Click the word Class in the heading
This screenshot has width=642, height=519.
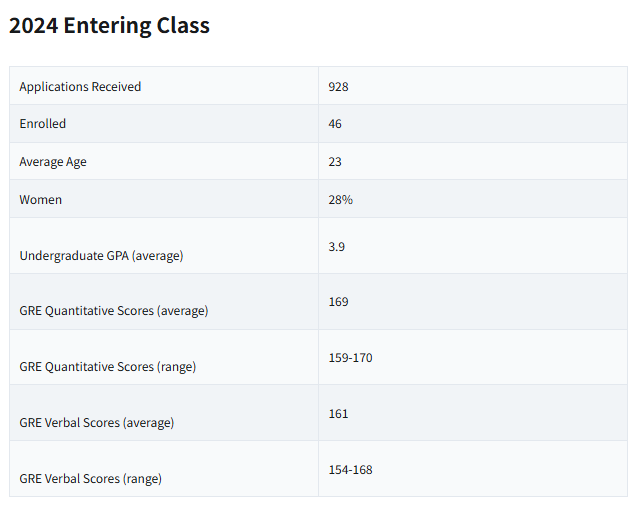coord(183,26)
